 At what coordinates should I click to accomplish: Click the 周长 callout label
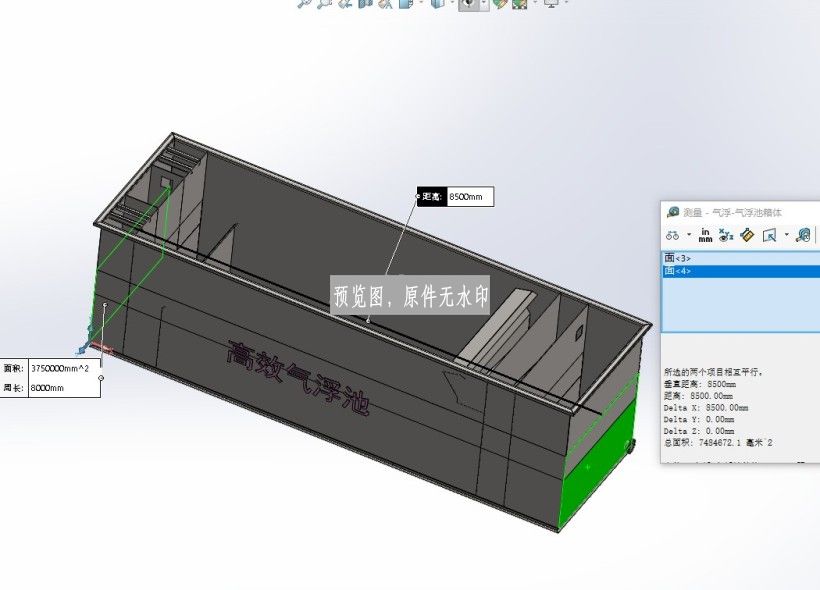coord(14,388)
